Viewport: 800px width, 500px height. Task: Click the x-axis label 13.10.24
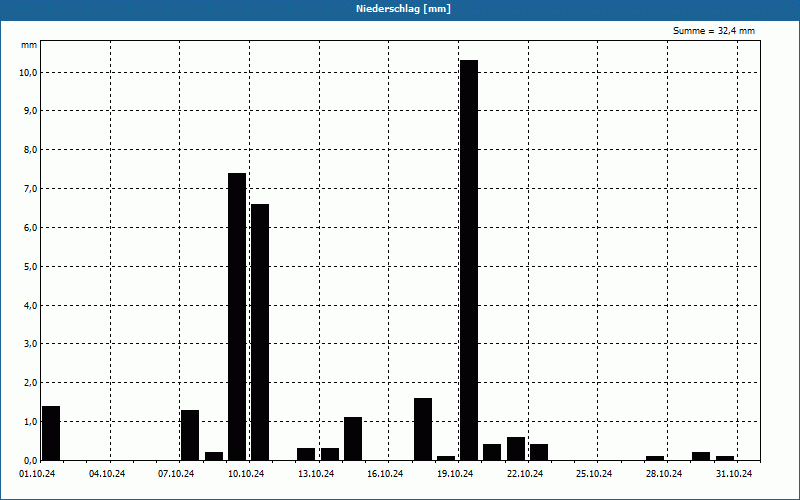(x=316, y=474)
